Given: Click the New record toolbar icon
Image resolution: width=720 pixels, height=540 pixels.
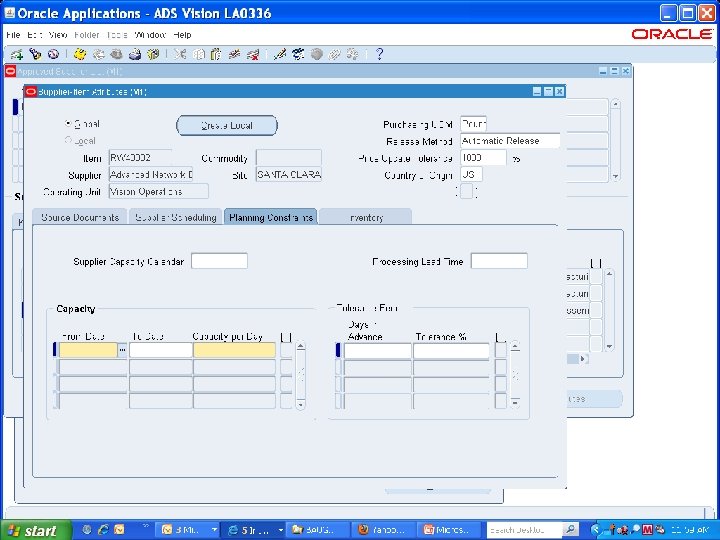Looking at the screenshot, I should (x=17, y=54).
